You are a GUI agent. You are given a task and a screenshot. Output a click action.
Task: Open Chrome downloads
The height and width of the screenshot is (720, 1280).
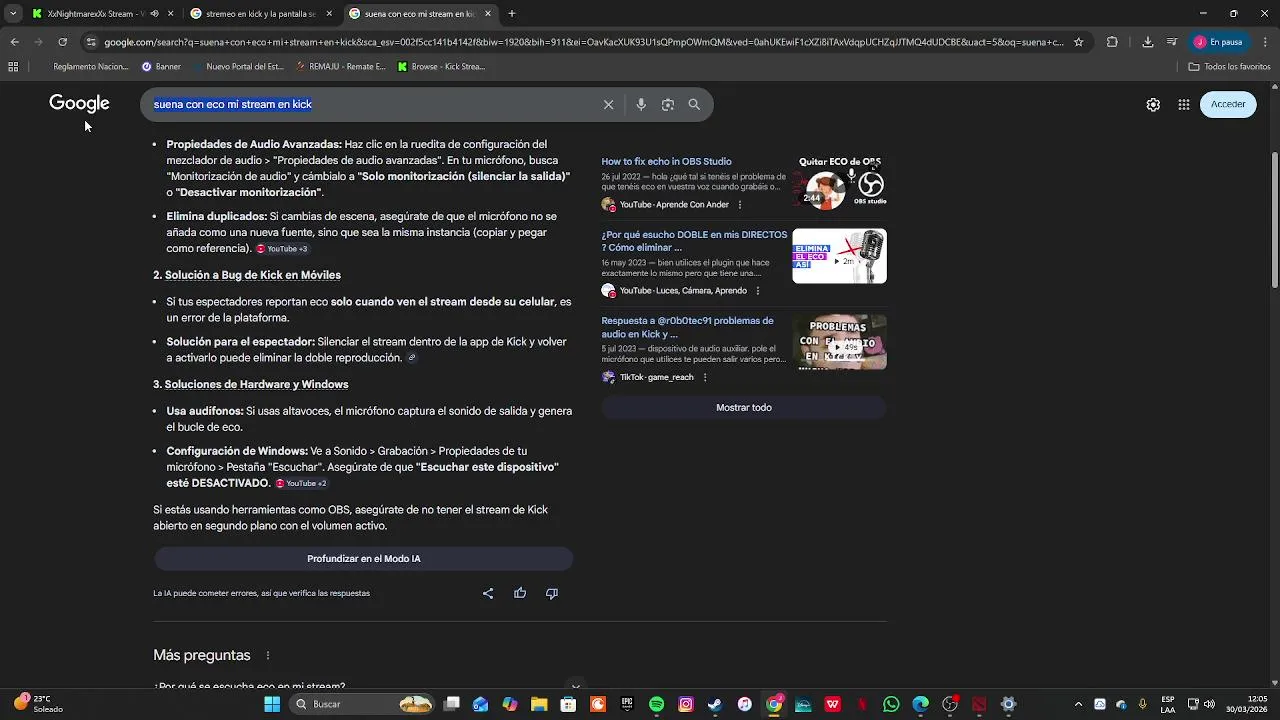[x=1147, y=42]
